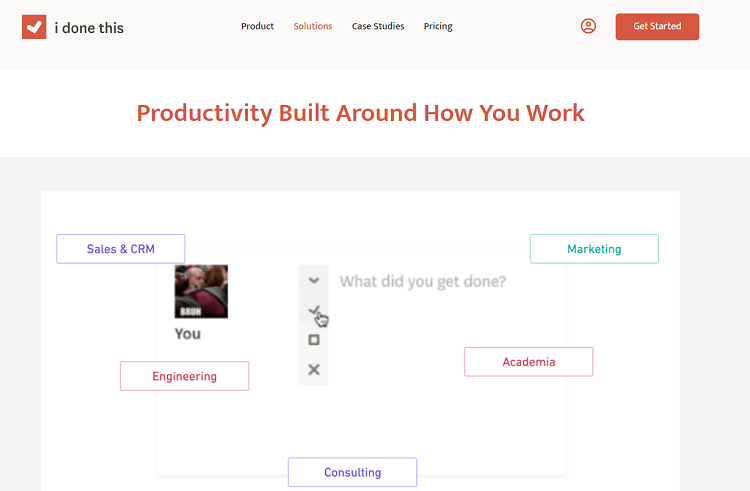Select the Sales & CRM solution

[121, 249]
